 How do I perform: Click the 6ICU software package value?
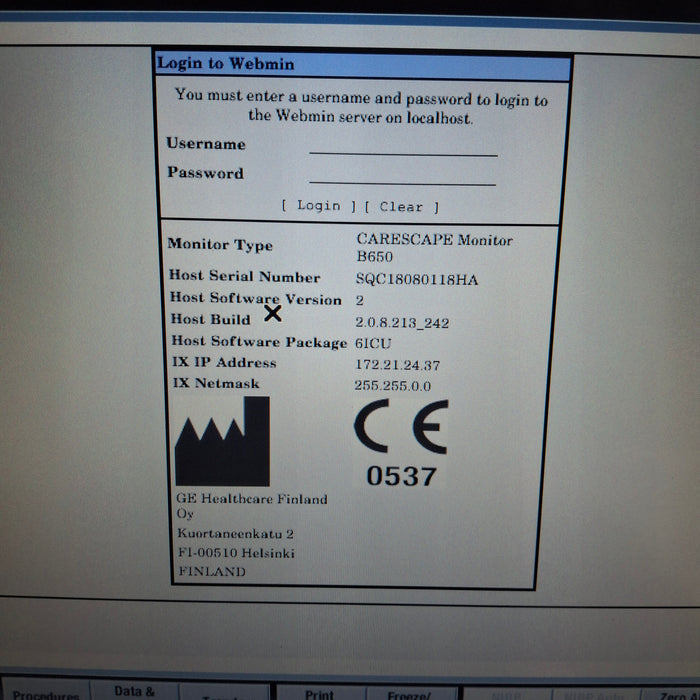[373, 343]
